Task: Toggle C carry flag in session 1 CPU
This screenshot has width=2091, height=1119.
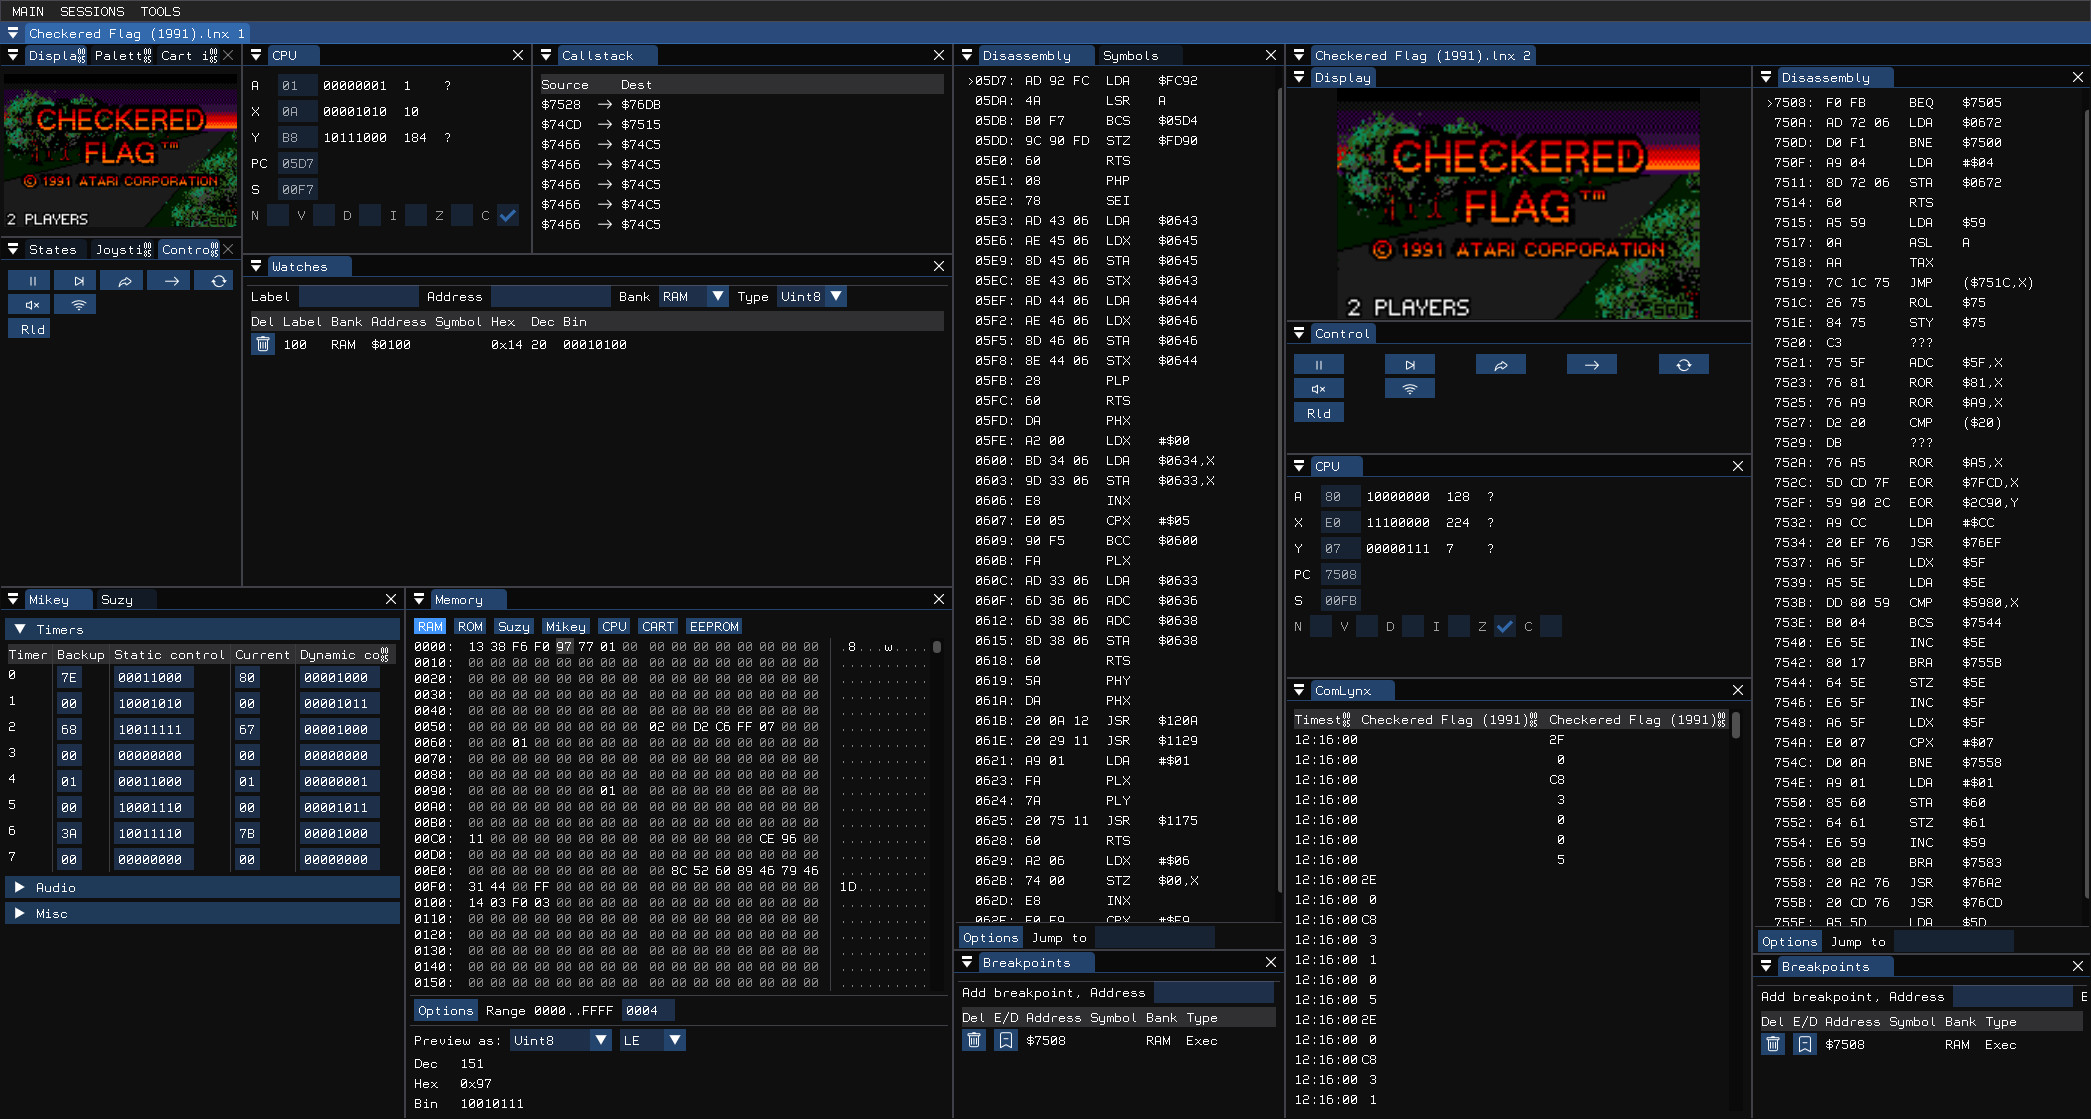Action: pos(508,215)
